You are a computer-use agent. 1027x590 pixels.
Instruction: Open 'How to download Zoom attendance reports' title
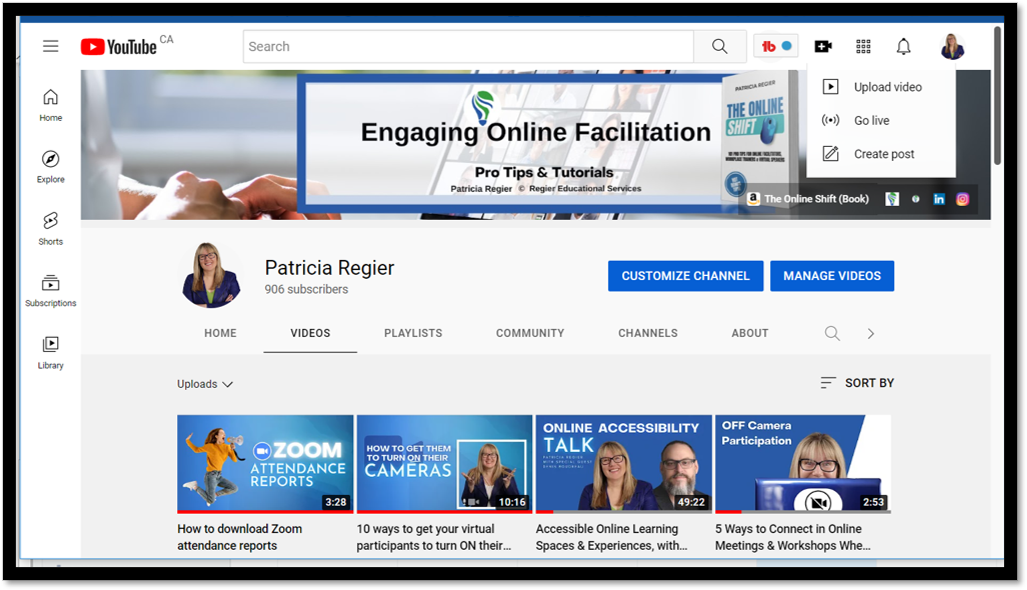point(240,537)
